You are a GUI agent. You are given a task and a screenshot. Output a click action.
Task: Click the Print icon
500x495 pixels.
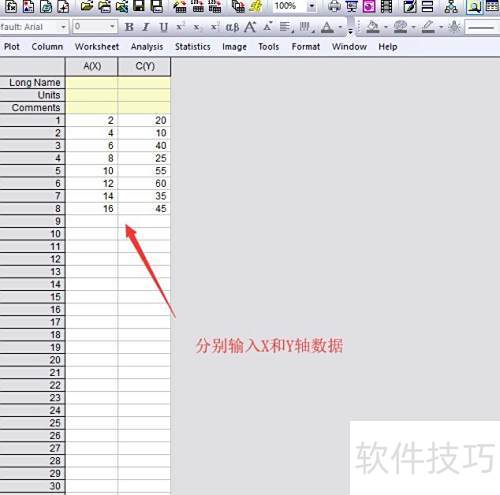pos(334,6)
